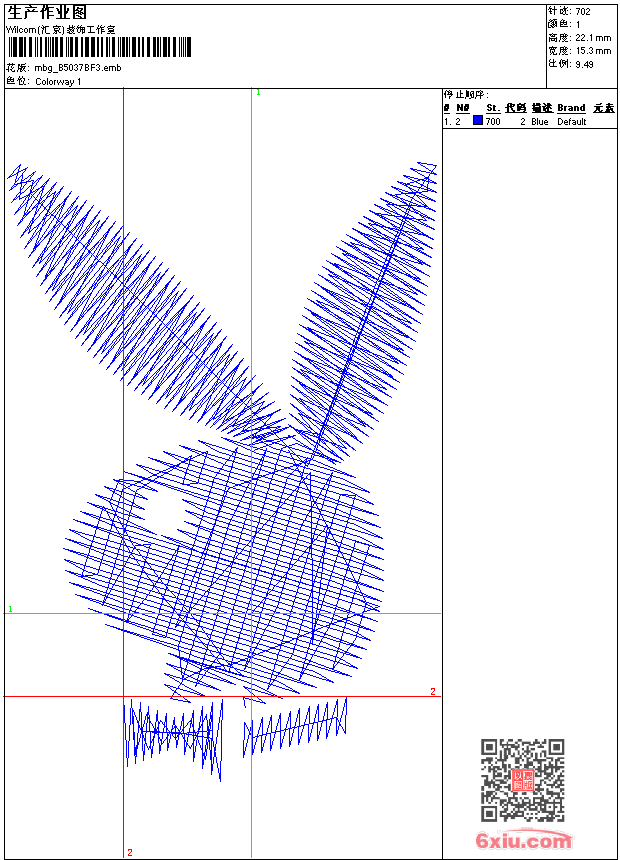Click the QR code image

(523, 780)
